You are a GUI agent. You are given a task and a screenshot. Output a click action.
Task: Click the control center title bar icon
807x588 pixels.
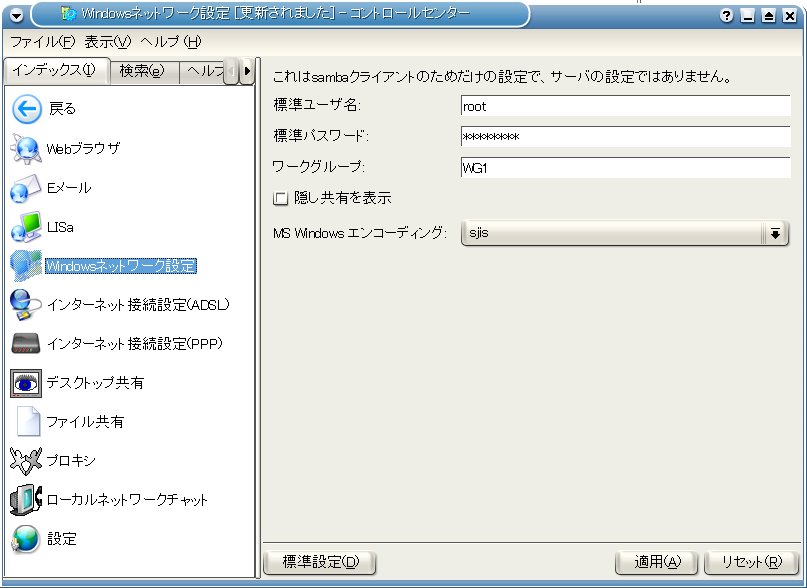[69, 14]
